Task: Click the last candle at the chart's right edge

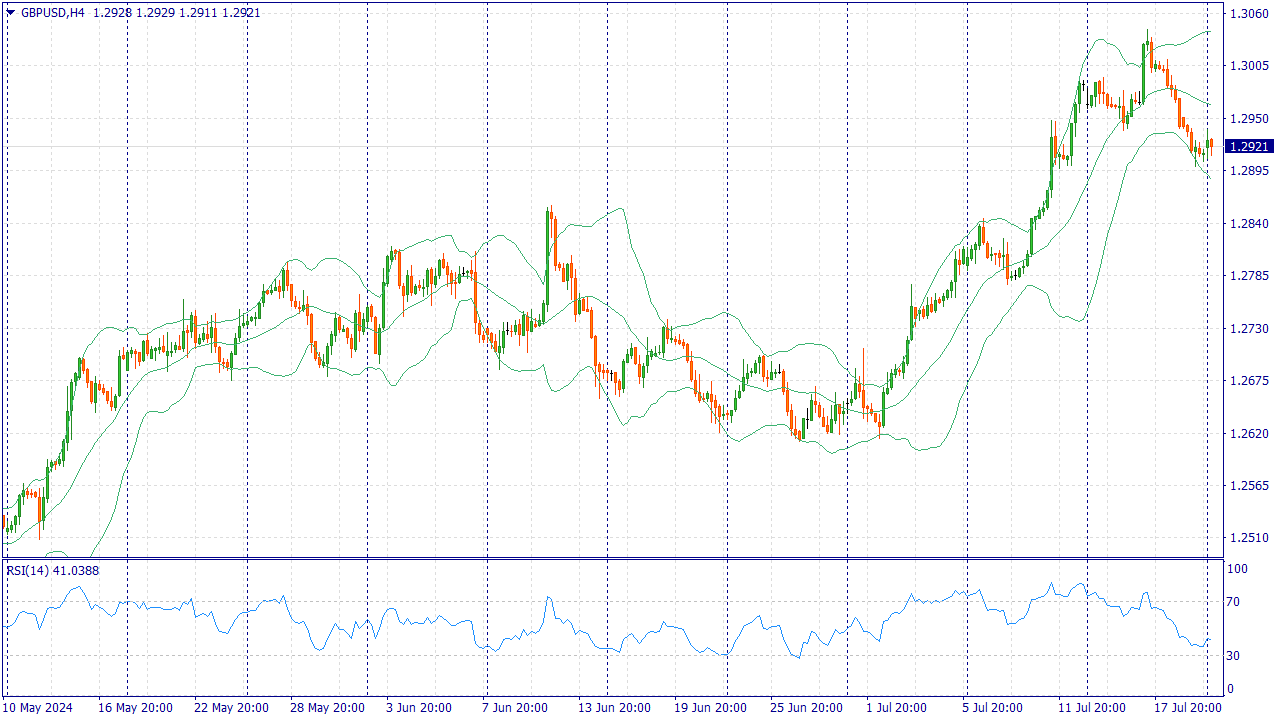Action: pos(1210,144)
